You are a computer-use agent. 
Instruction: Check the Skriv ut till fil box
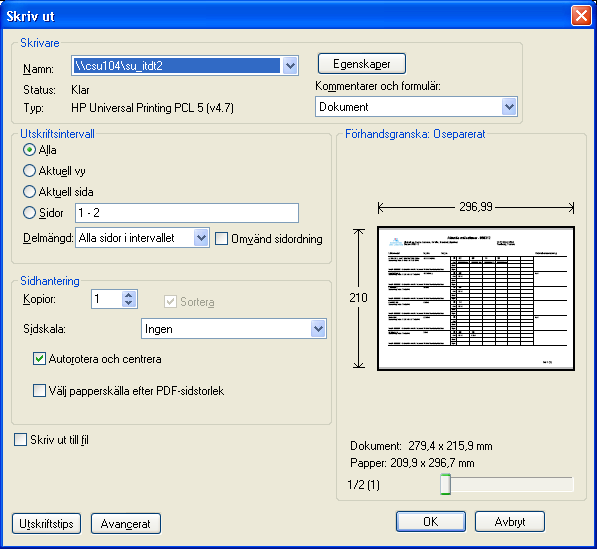[x=20, y=439]
